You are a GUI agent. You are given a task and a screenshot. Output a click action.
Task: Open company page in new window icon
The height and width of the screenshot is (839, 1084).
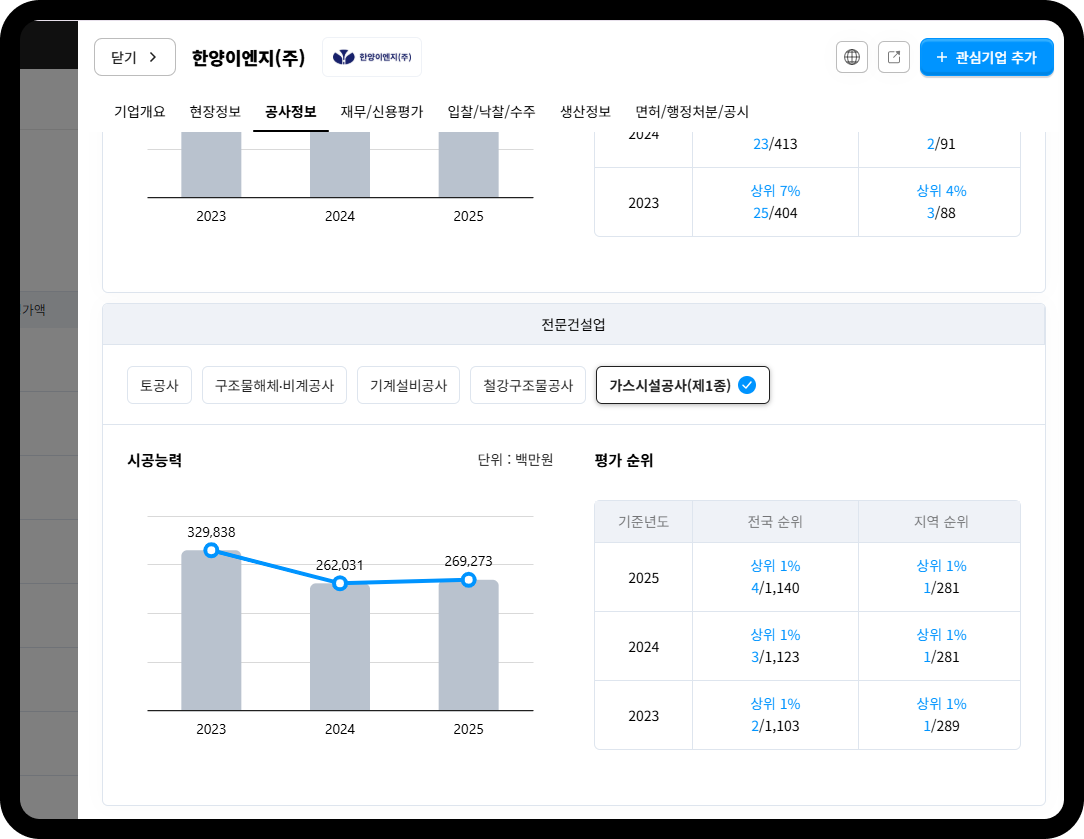click(x=894, y=57)
